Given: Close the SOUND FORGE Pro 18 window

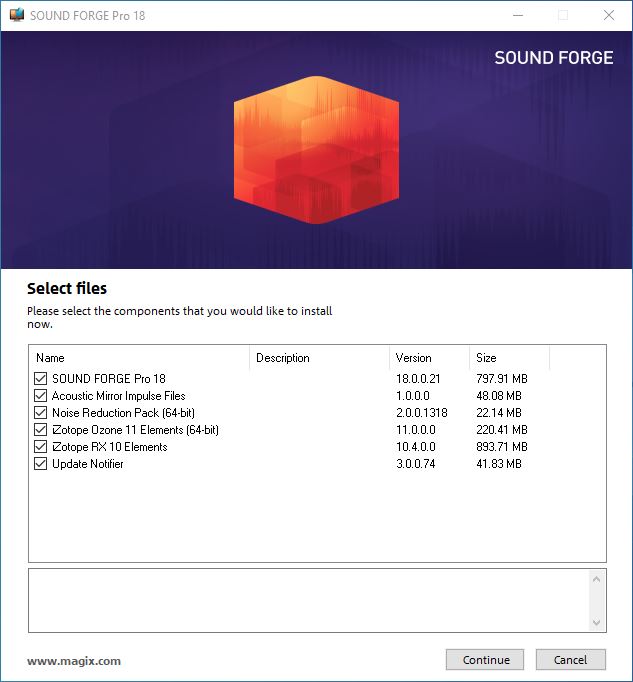Looking at the screenshot, I should [609, 15].
